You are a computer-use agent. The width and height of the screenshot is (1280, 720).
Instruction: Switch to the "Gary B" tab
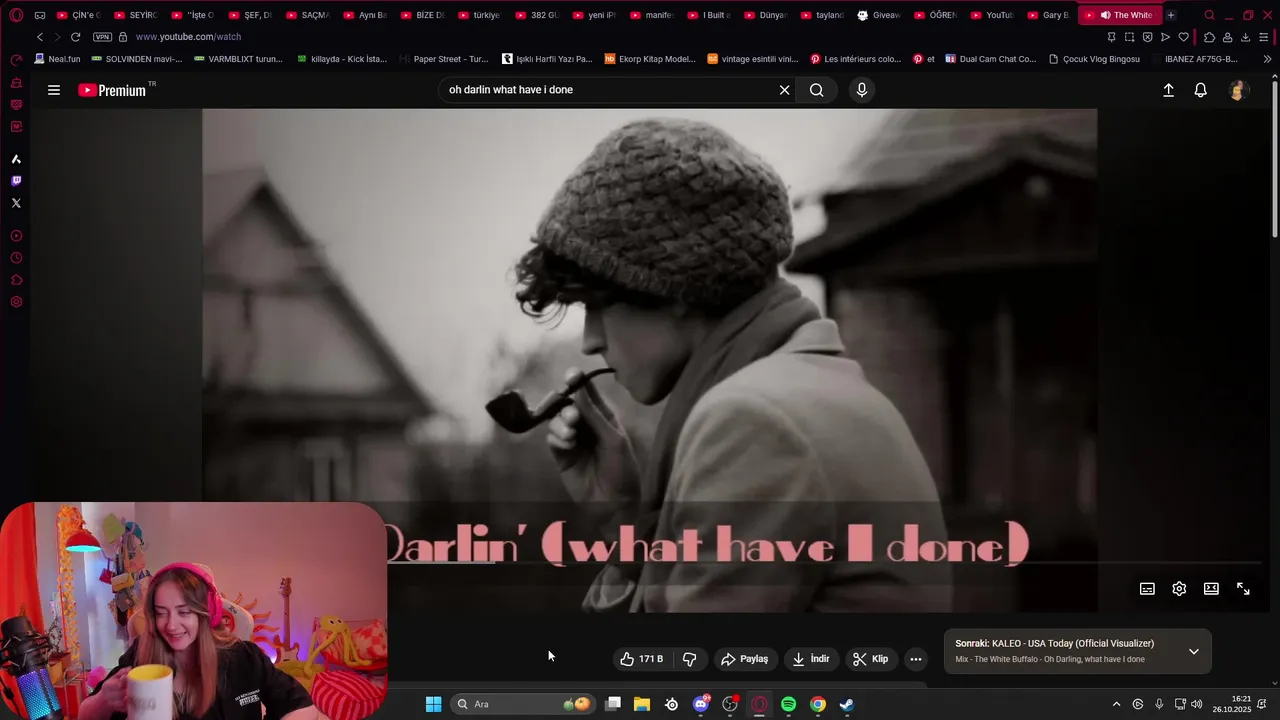1049,15
